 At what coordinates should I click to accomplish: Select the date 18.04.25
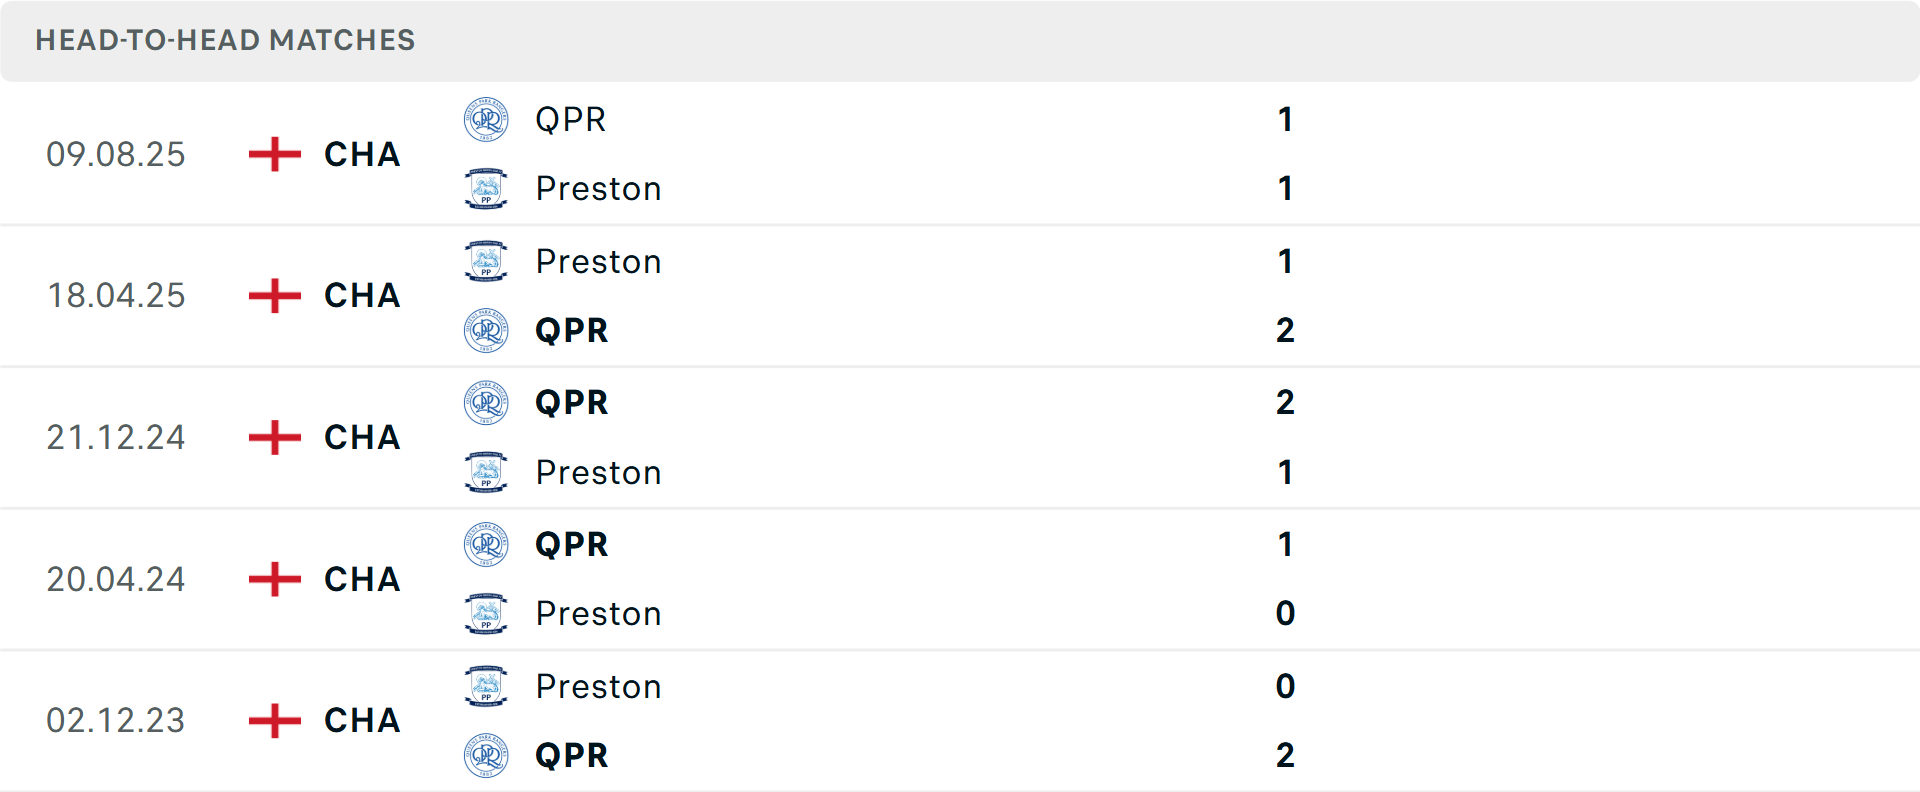pos(116,296)
